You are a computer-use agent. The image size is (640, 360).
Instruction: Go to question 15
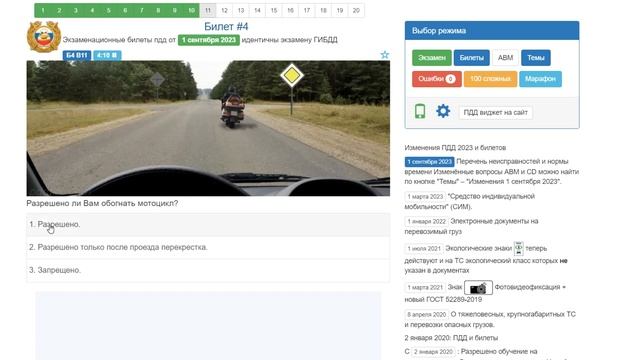pyautogui.click(x=274, y=11)
